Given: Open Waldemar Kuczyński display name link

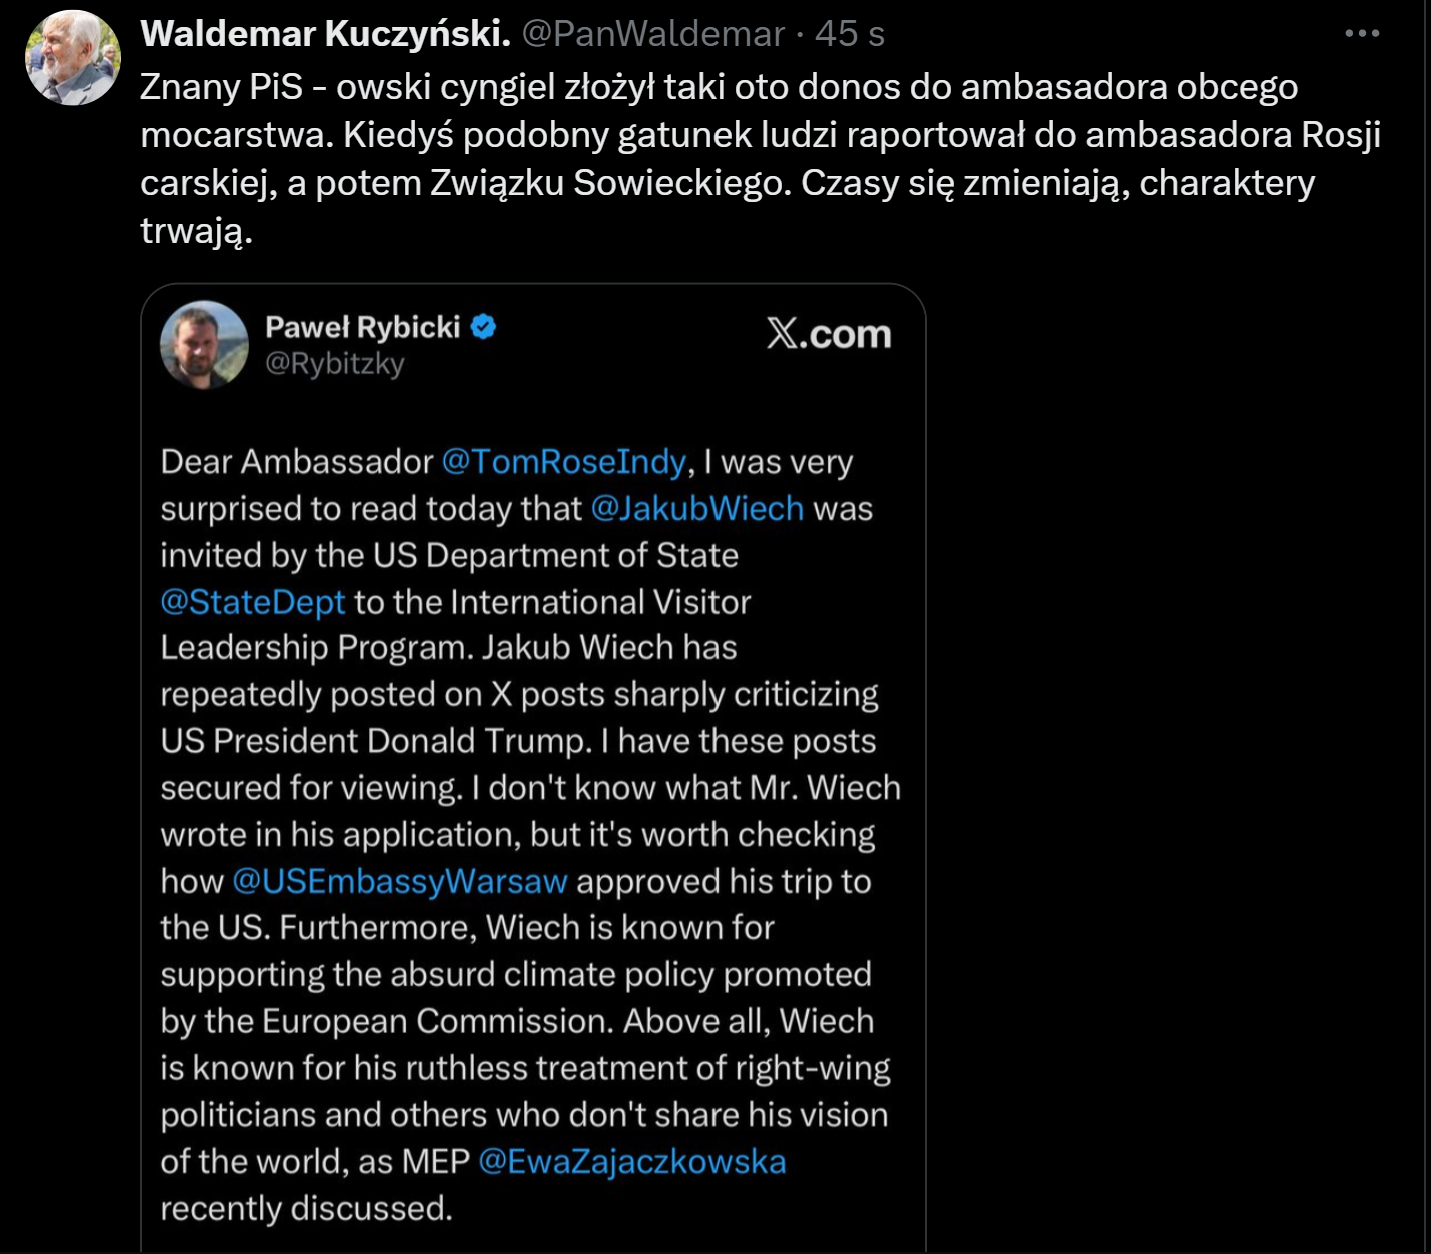Looking at the screenshot, I should pos(325,34).
